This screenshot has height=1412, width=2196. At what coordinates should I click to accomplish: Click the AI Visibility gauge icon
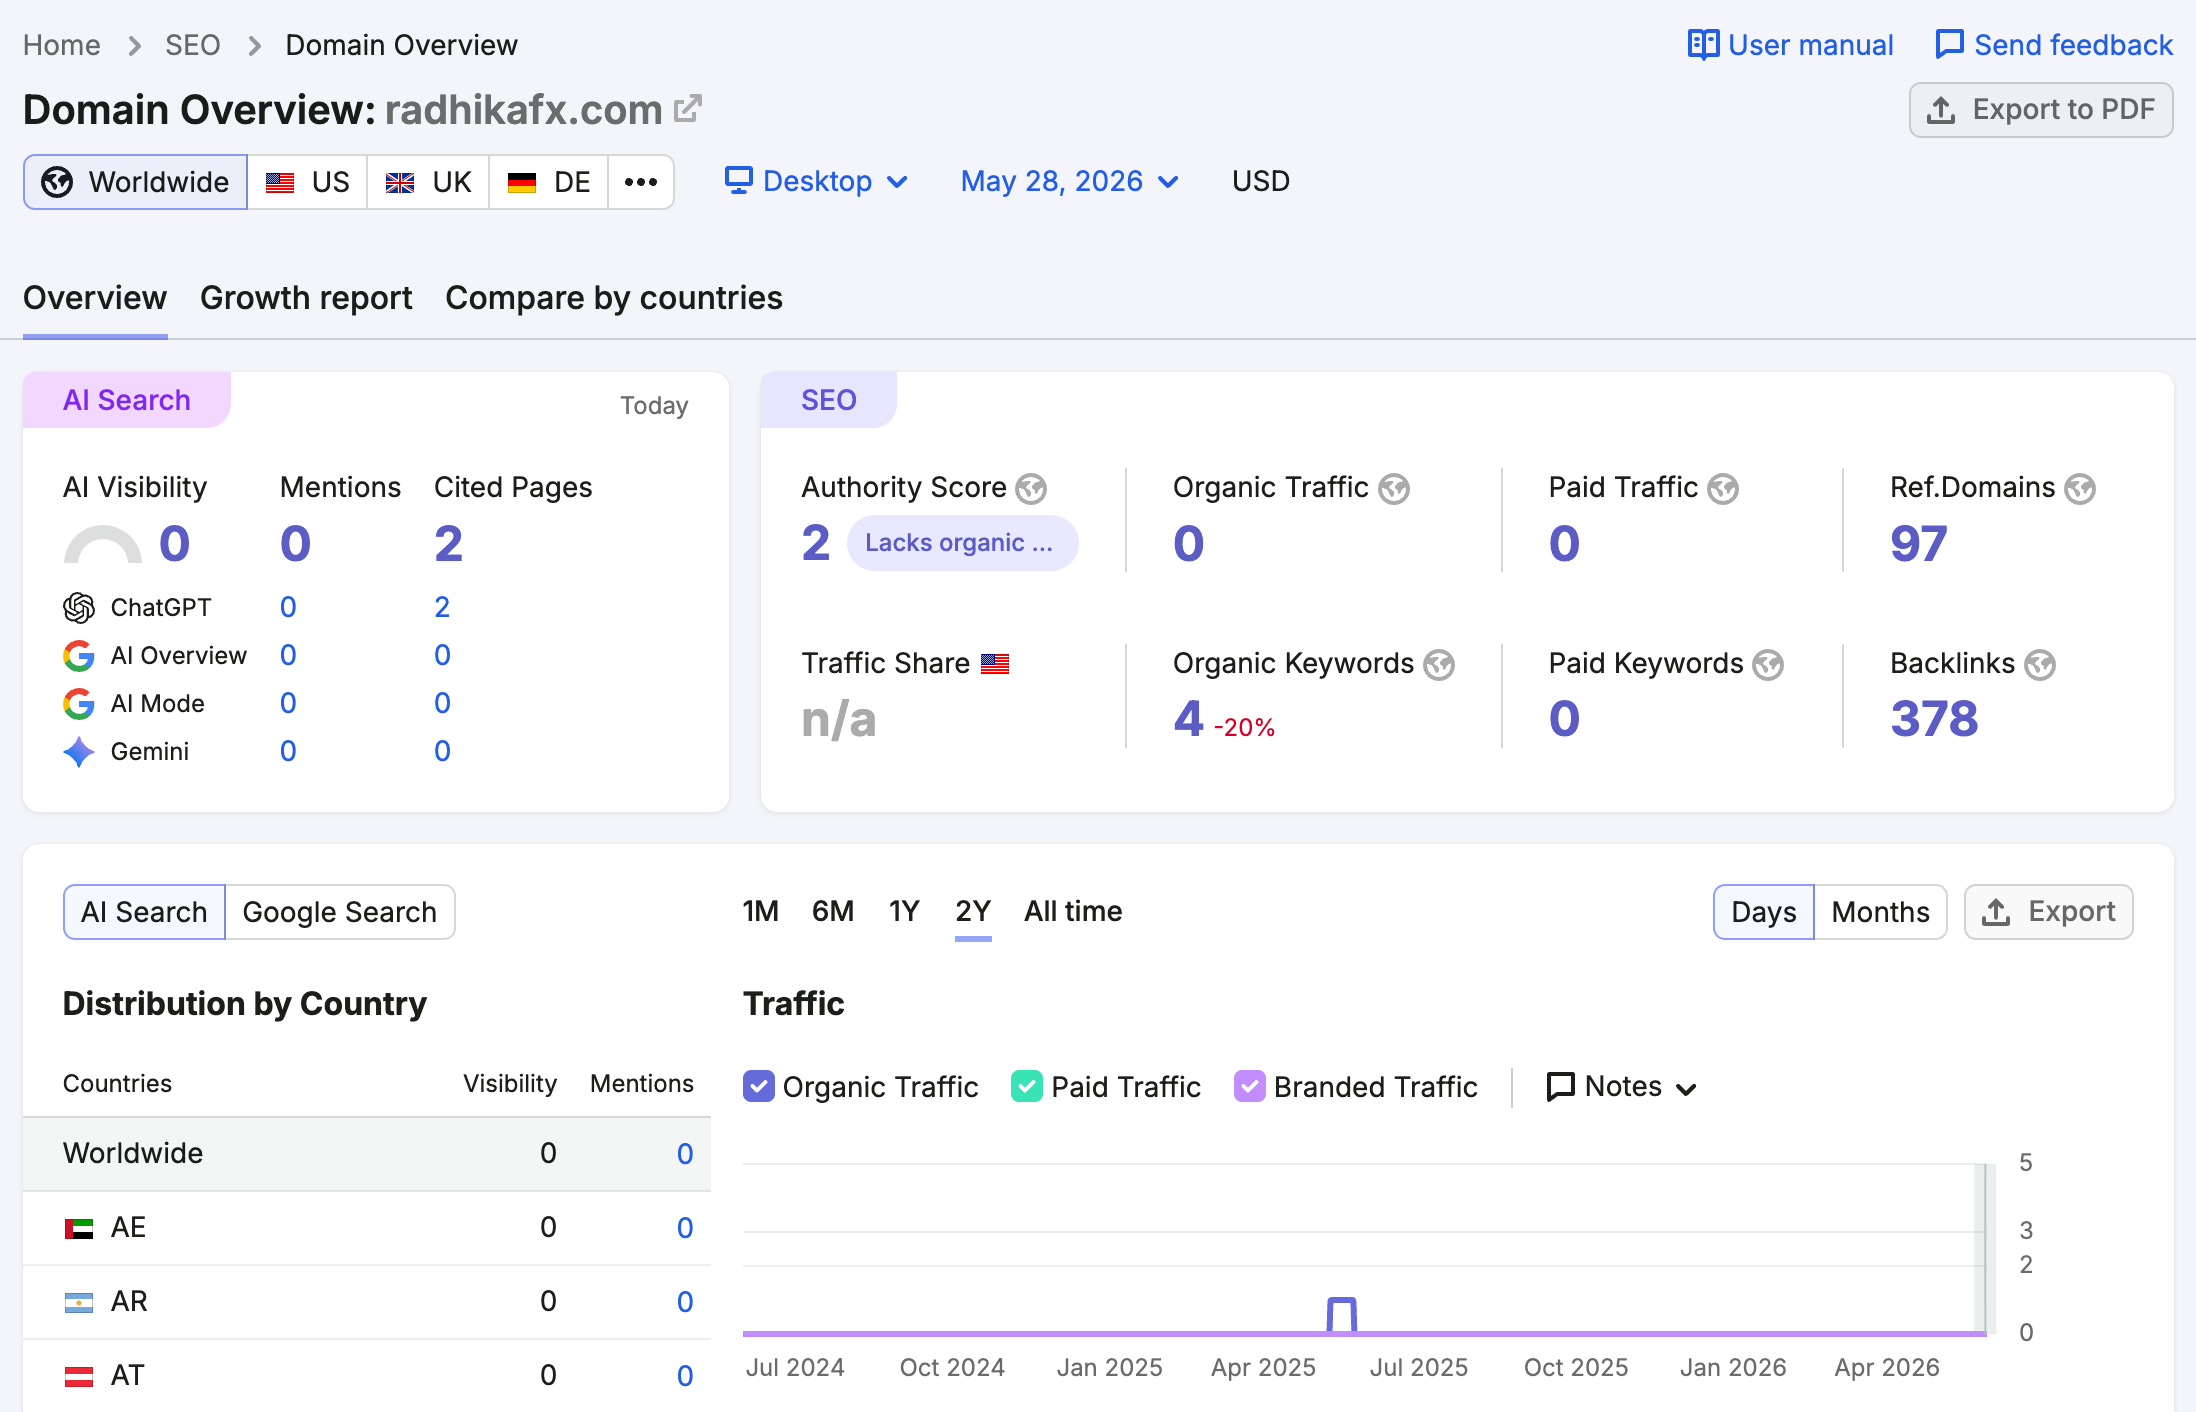tap(103, 544)
